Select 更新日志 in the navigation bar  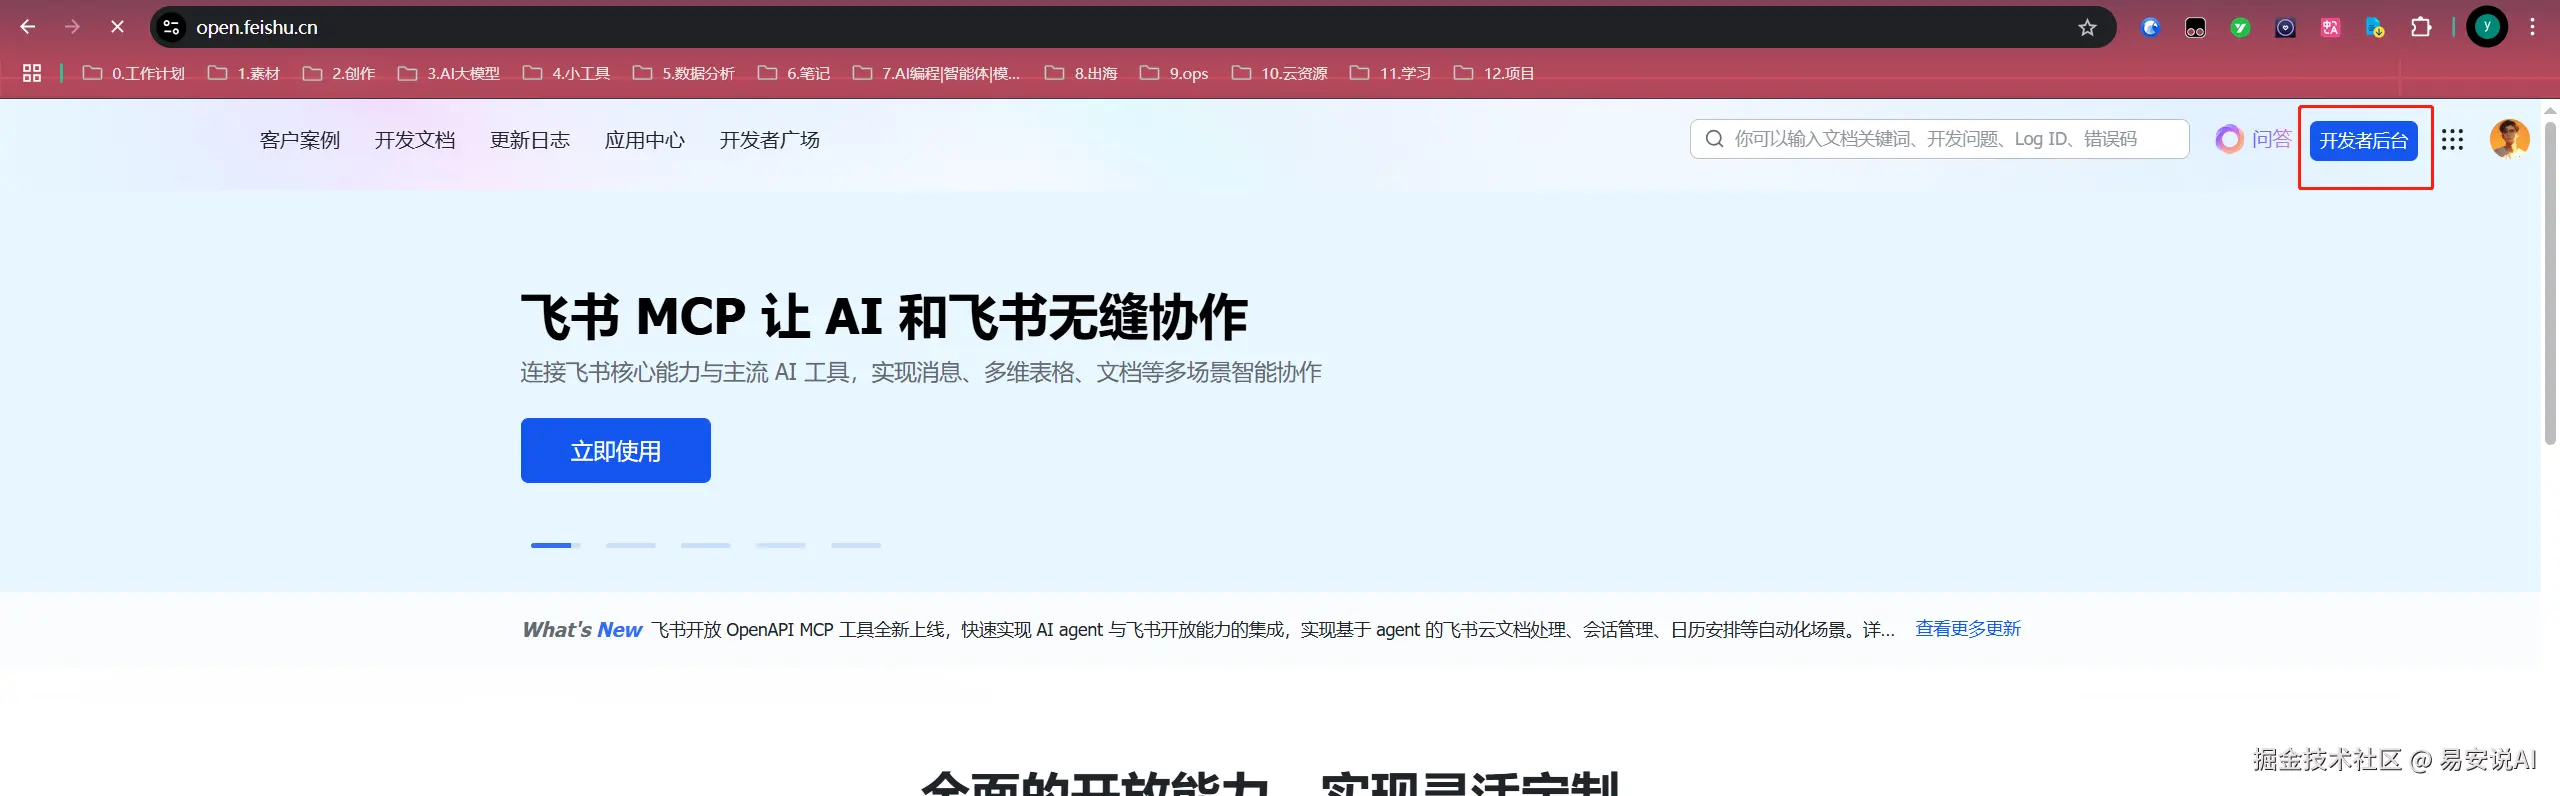point(530,140)
